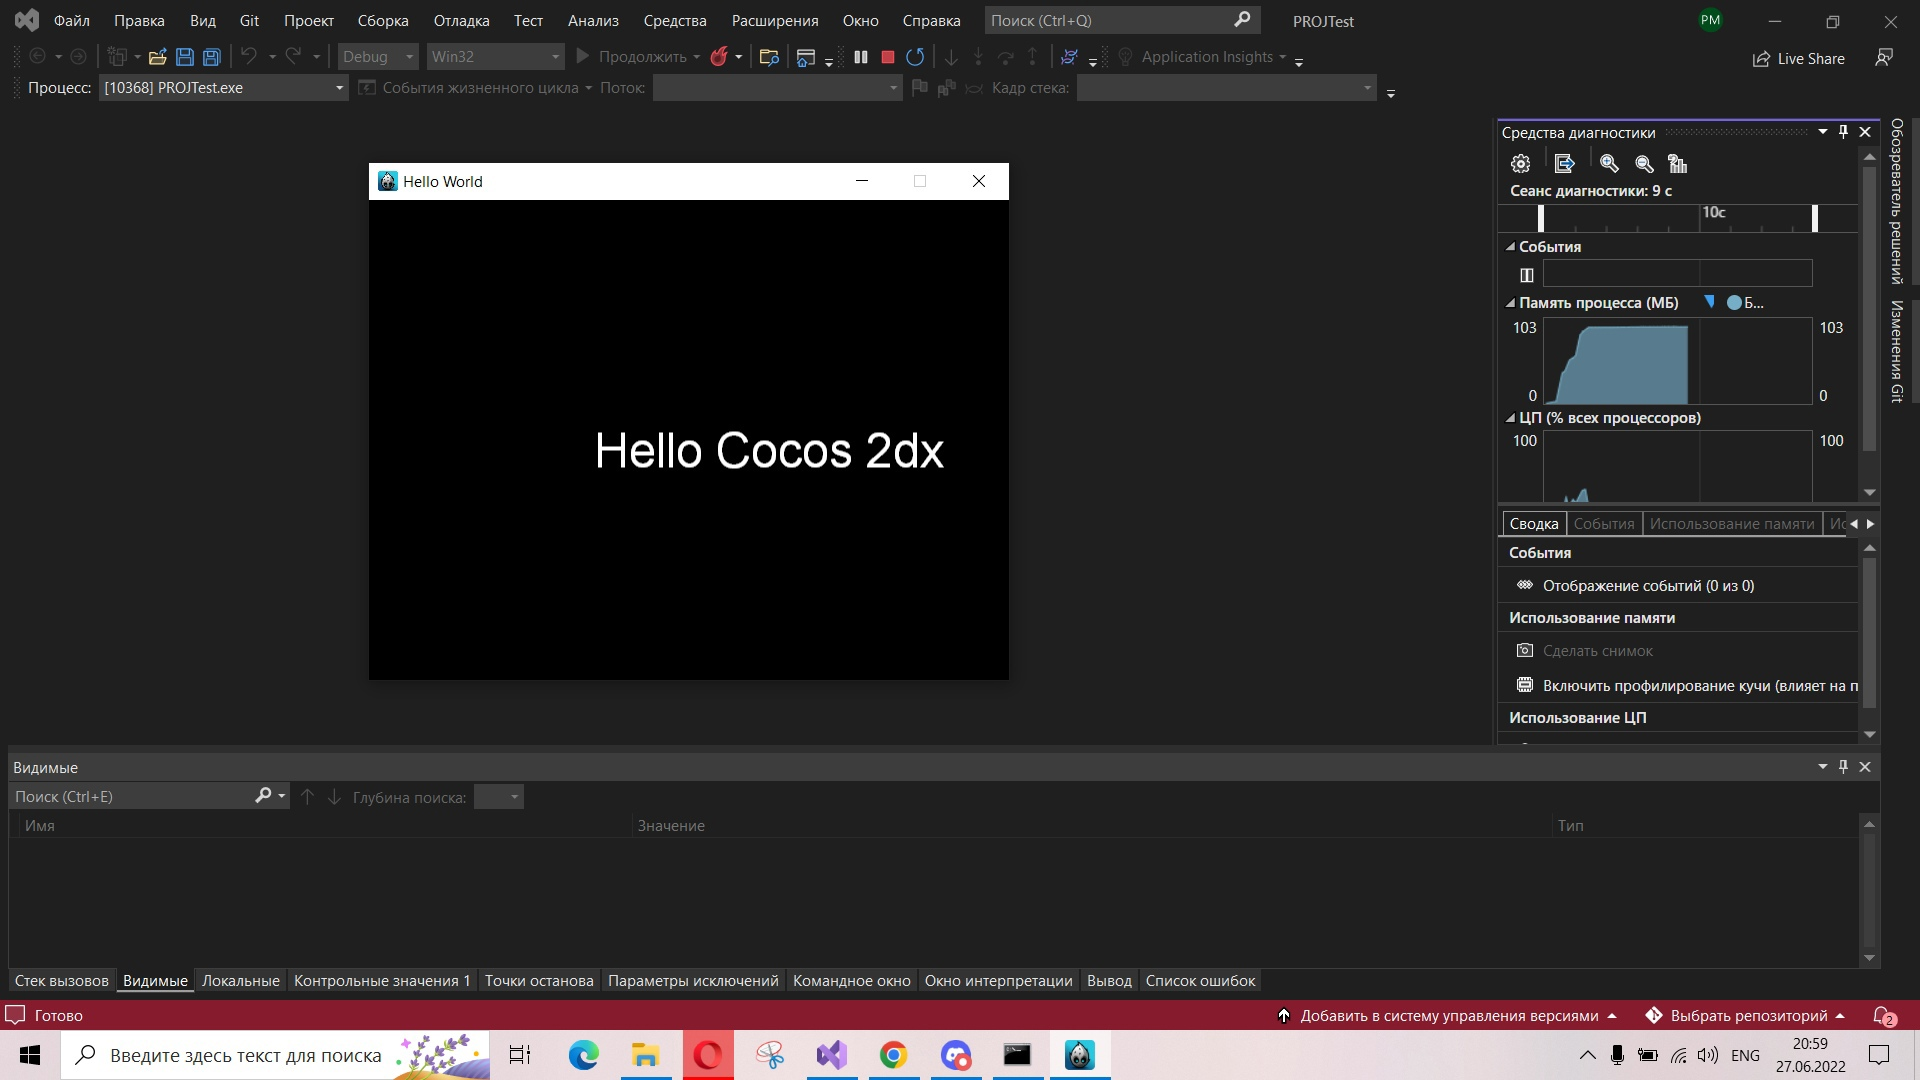The width and height of the screenshot is (1920, 1080).
Task: Reset diagnostics view zoom icon
Action: point(1678,163)
